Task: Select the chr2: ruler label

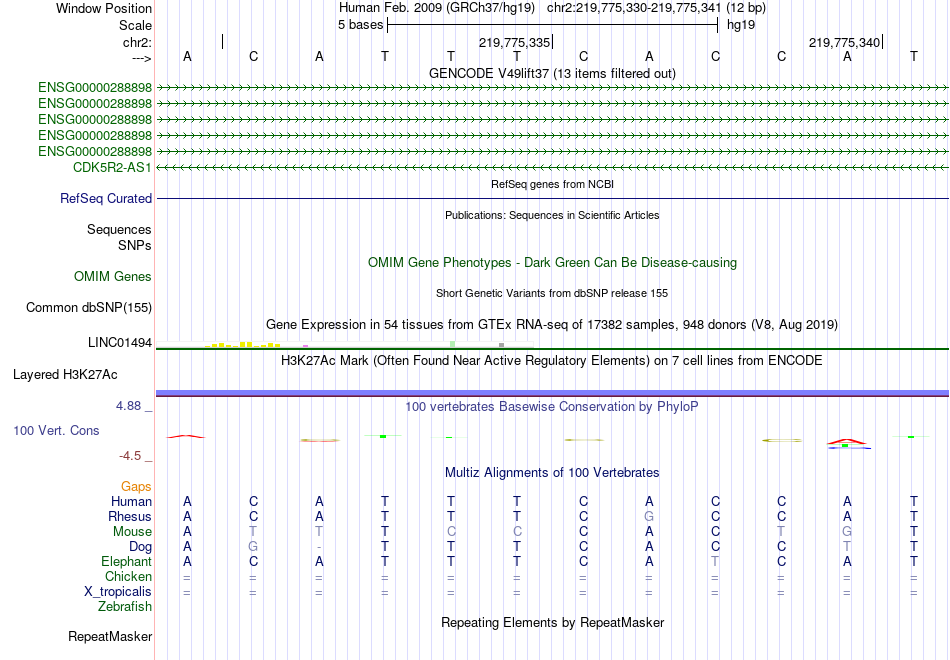Action: (137, 42)
